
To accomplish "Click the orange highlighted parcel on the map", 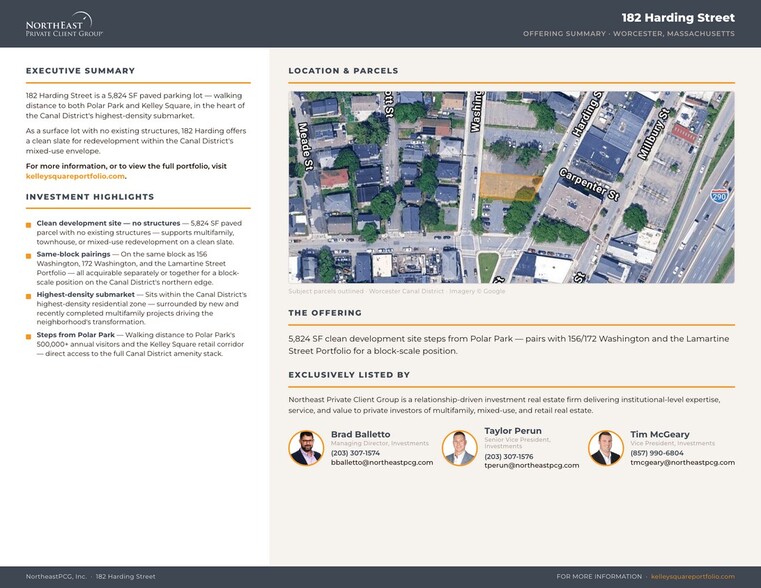I will point(510,186).
